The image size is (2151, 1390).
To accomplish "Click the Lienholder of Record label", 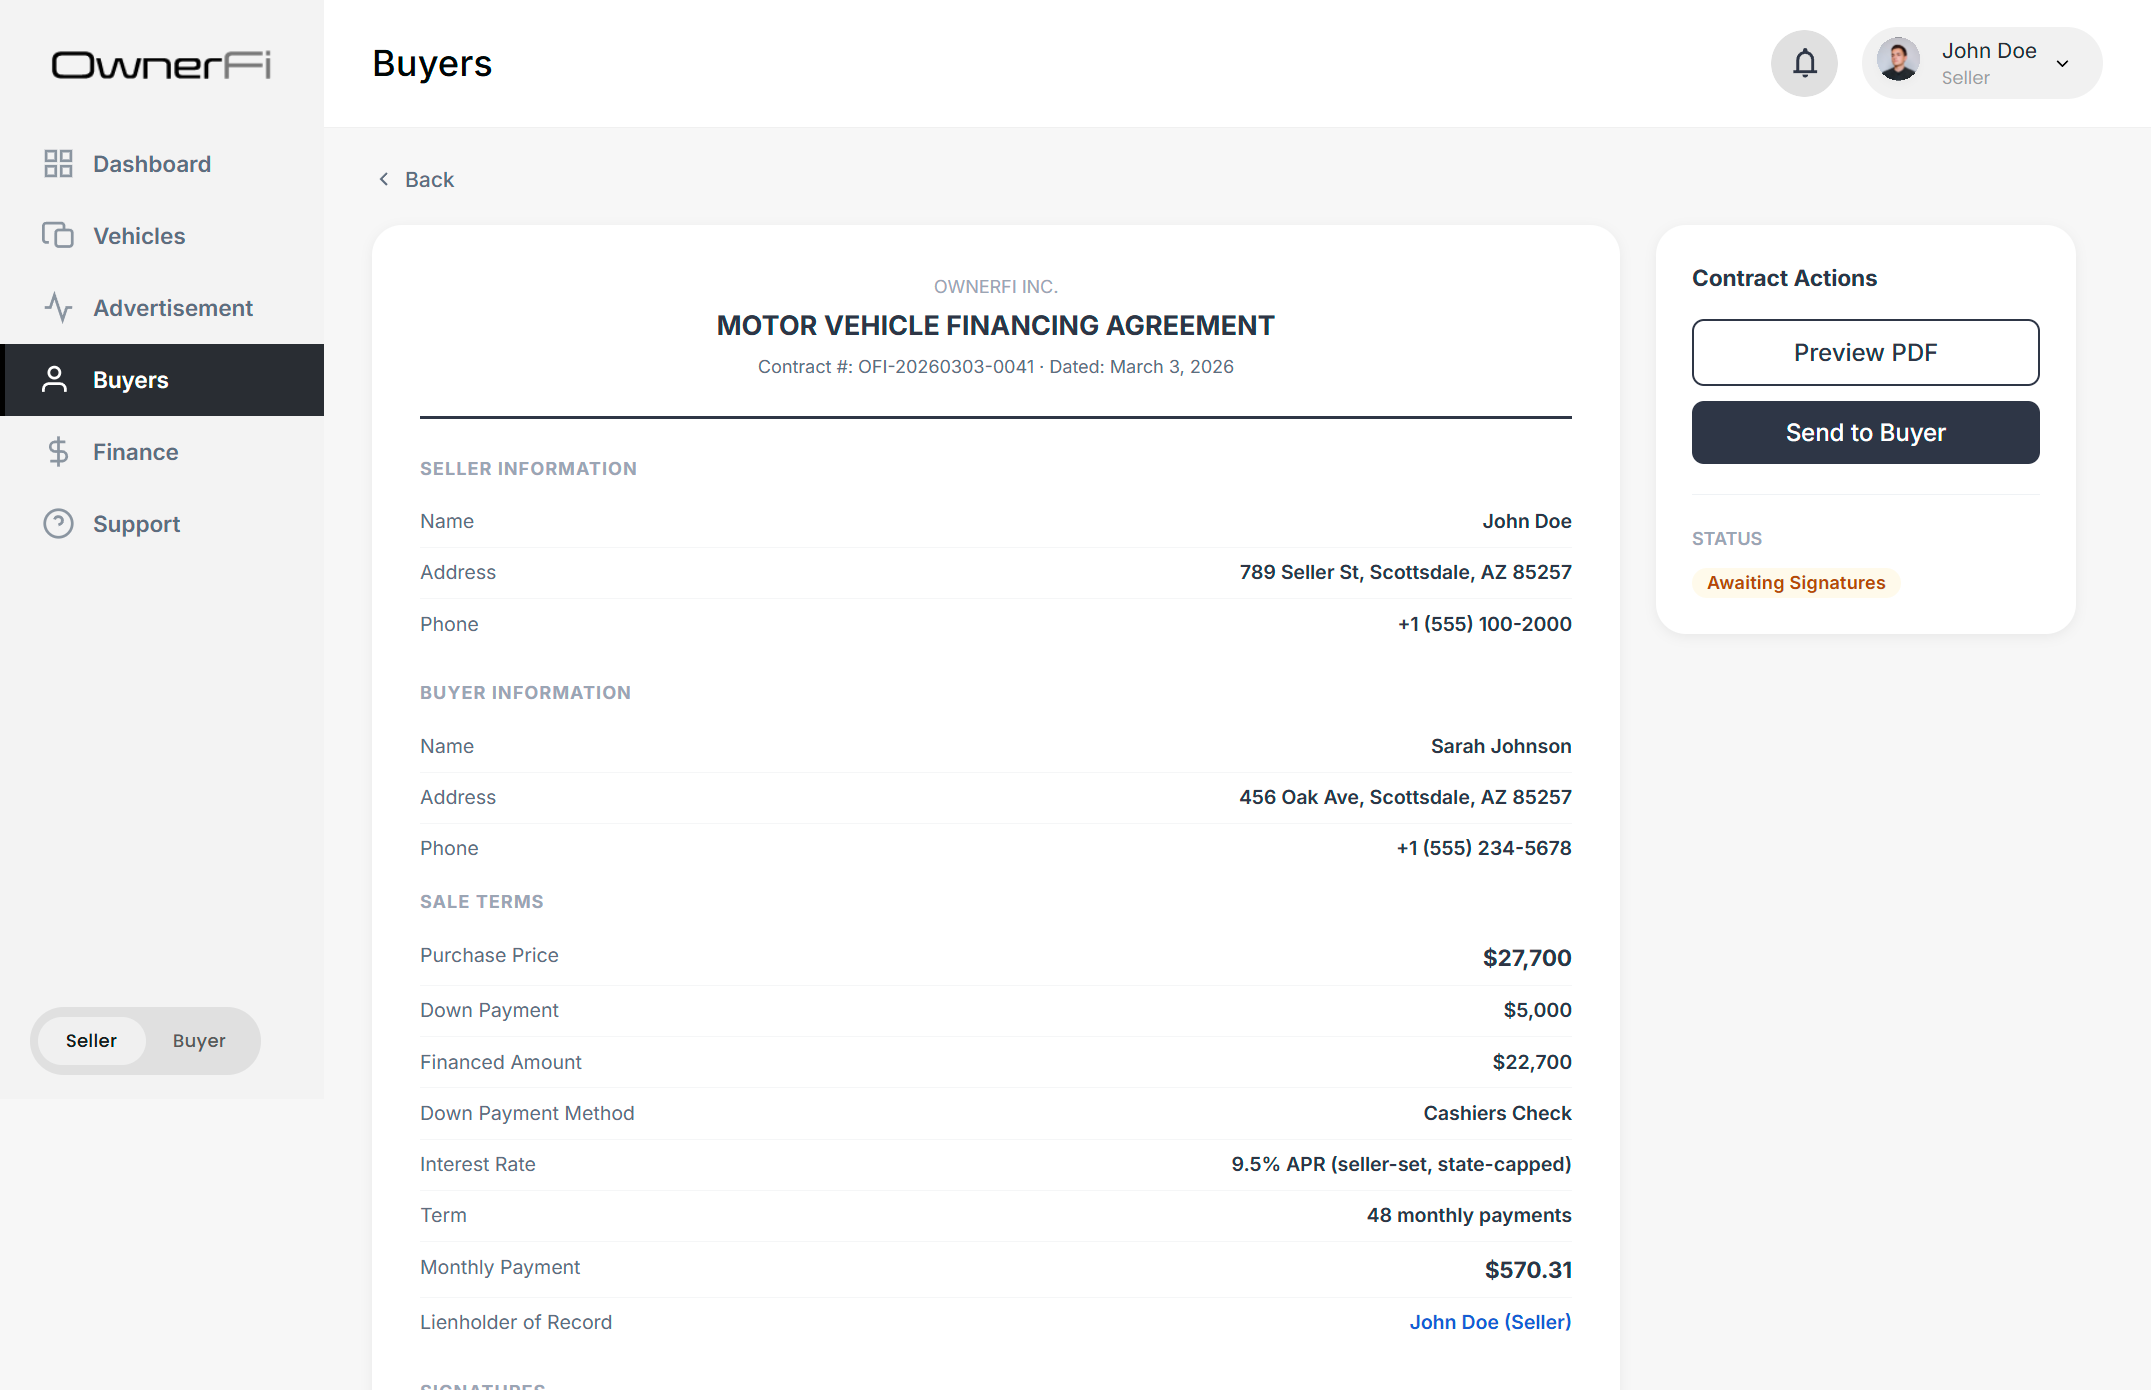I will [x=516, y=1322].
